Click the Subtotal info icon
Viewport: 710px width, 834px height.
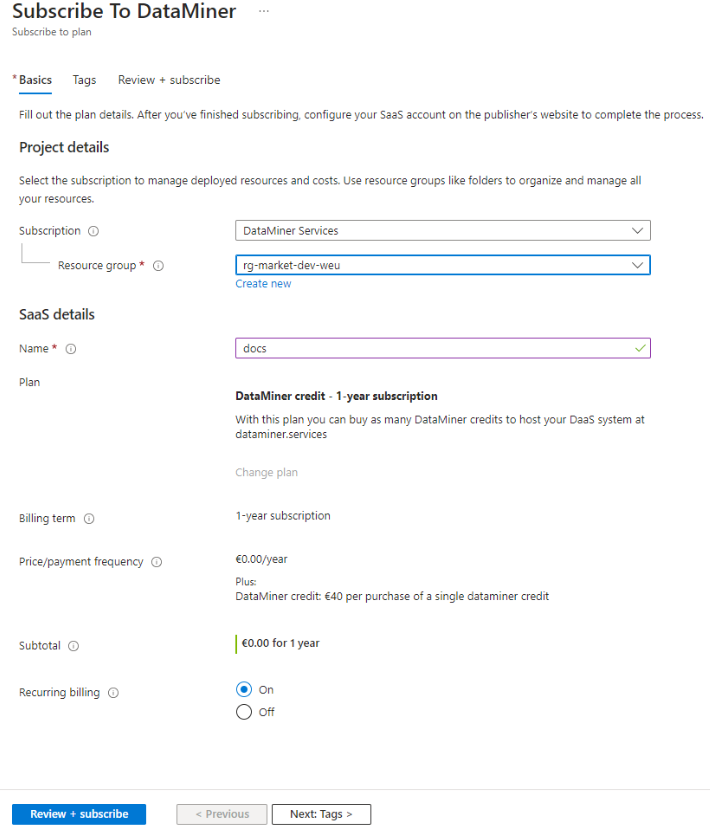click(x=74, y=646)
